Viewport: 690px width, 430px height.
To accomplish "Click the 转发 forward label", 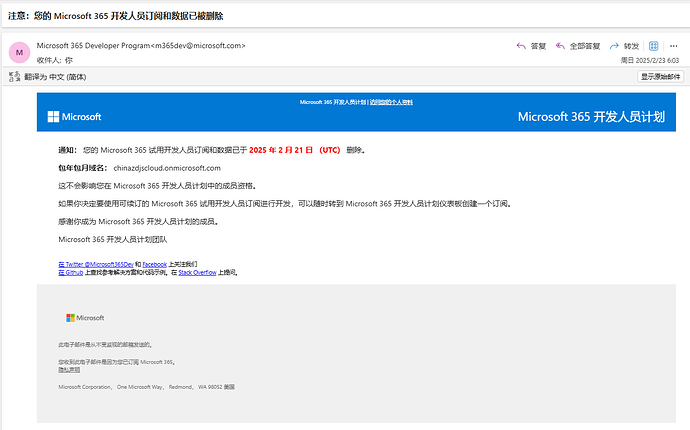I will tap(631, 46).
